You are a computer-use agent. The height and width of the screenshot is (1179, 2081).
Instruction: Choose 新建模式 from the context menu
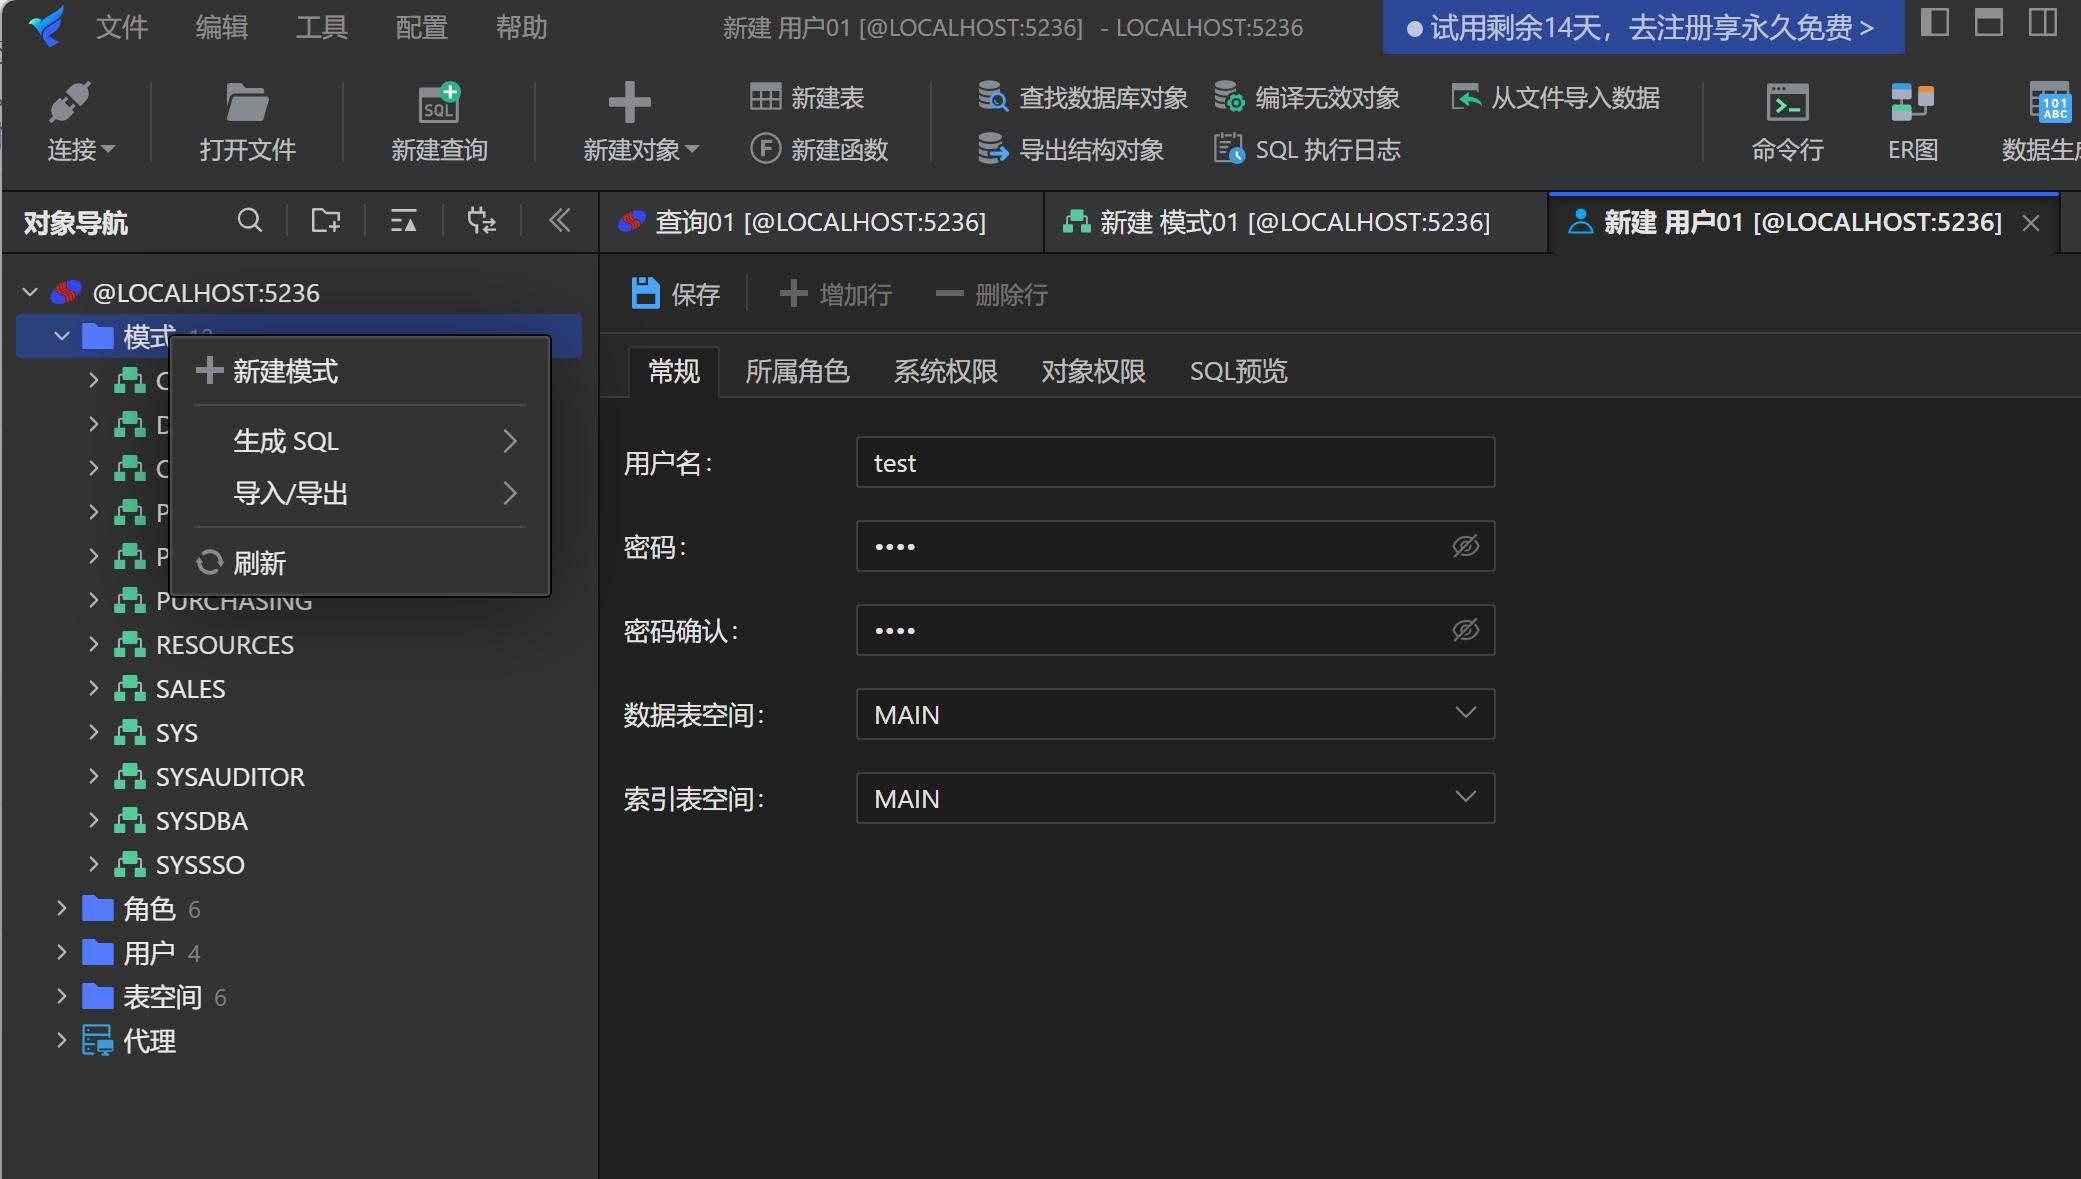360,371
